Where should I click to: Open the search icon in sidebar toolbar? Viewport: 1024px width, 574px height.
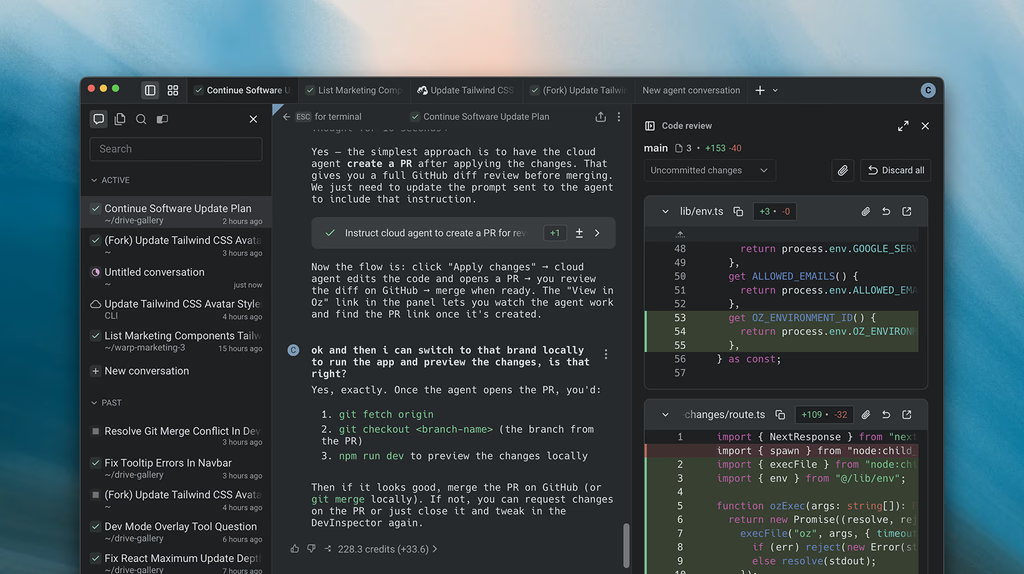click(141, 119)
